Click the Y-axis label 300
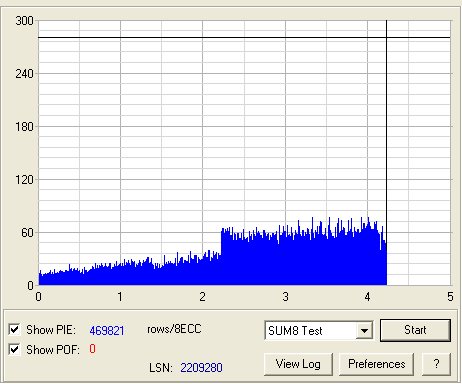The width and height of the screenshot is (462, 384). pyautogui.click(x=24, y=21)
